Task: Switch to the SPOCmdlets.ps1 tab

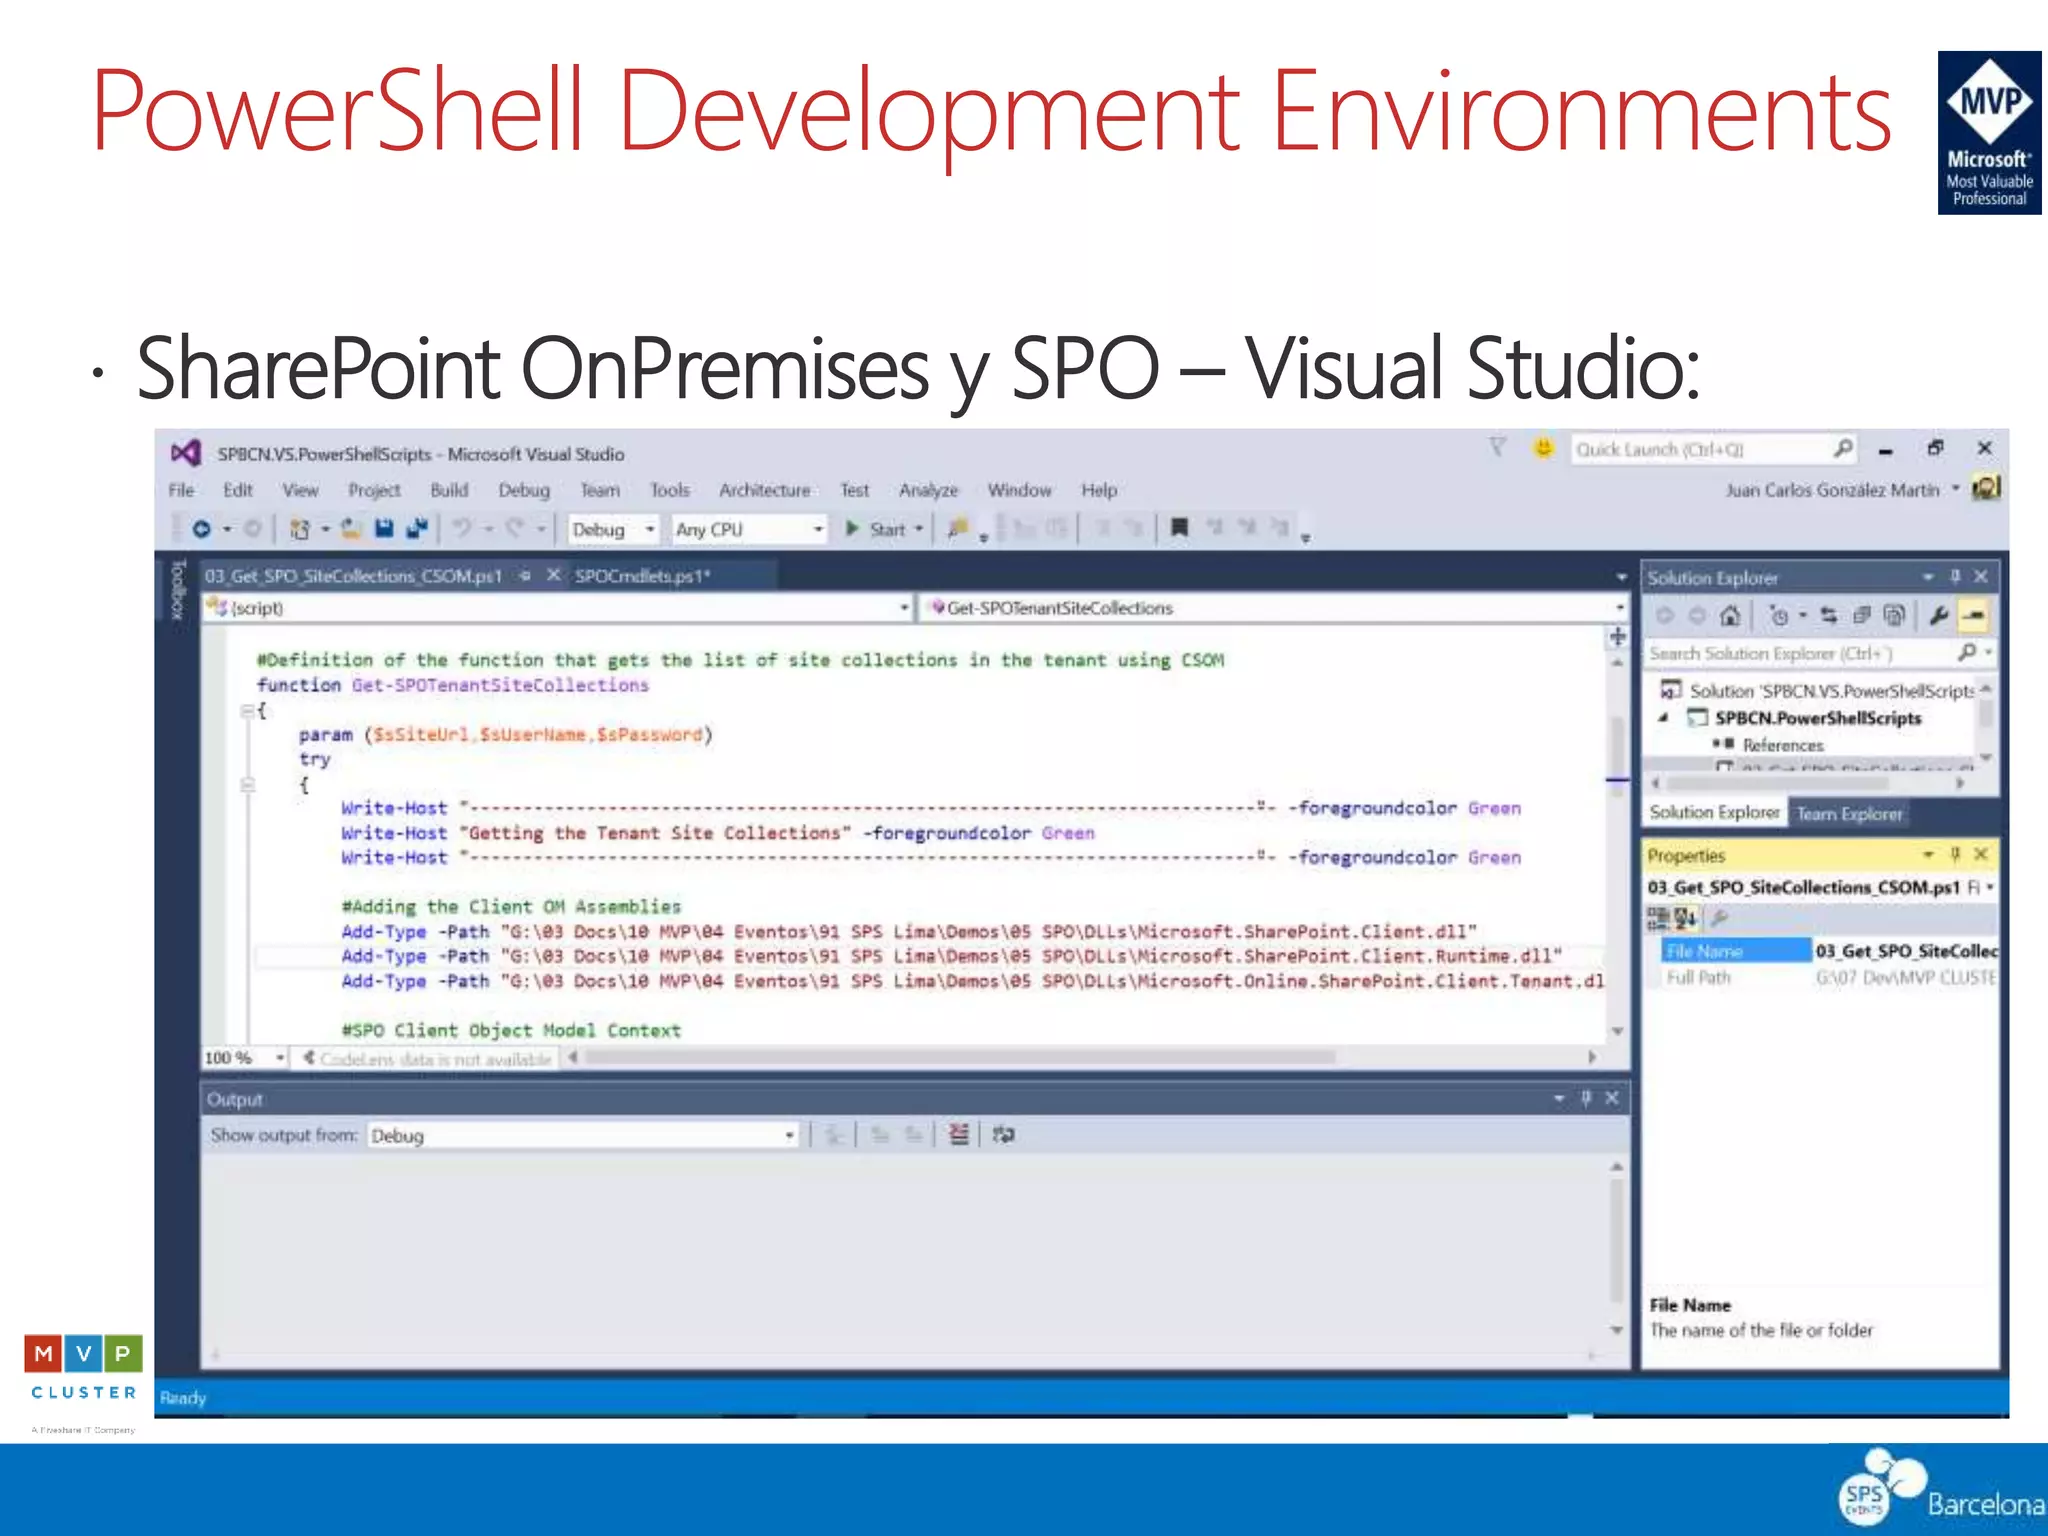Action: (x=642, y=576)
